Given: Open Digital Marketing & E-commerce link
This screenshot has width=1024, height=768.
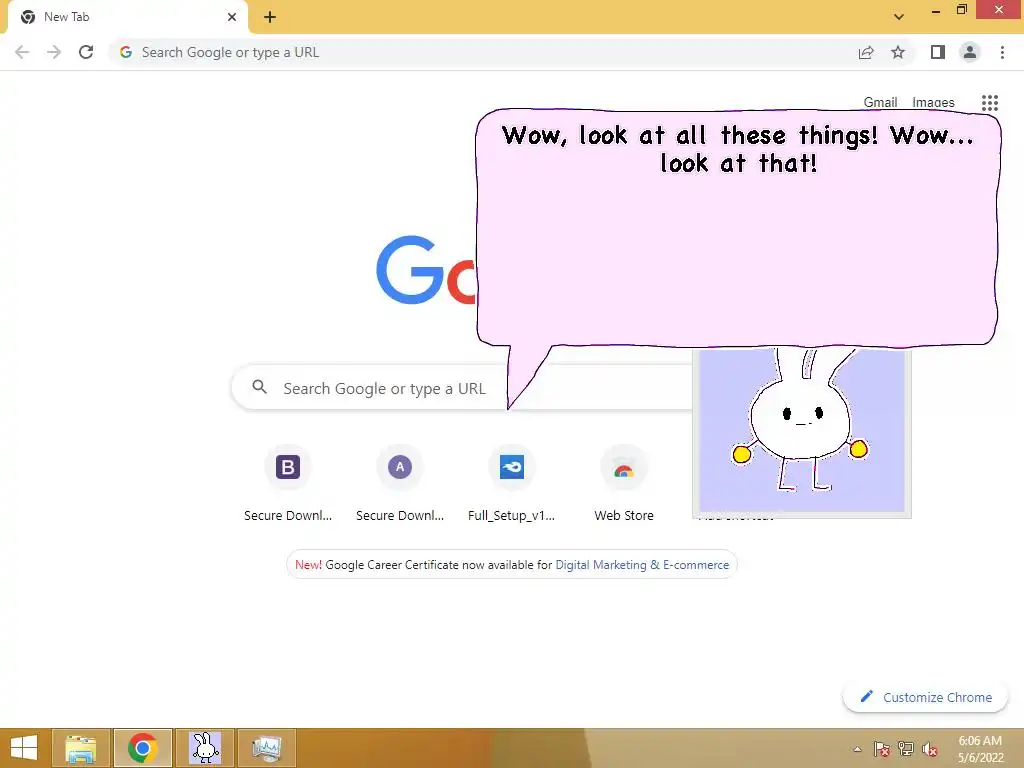Looking at the screenshot, I should [x=642, y=565].
